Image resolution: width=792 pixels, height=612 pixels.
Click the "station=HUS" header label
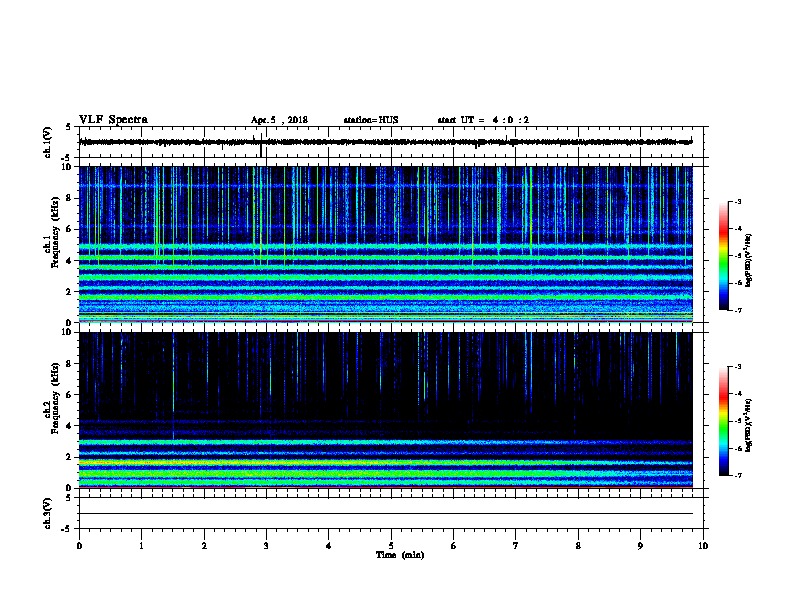(371, 120)
